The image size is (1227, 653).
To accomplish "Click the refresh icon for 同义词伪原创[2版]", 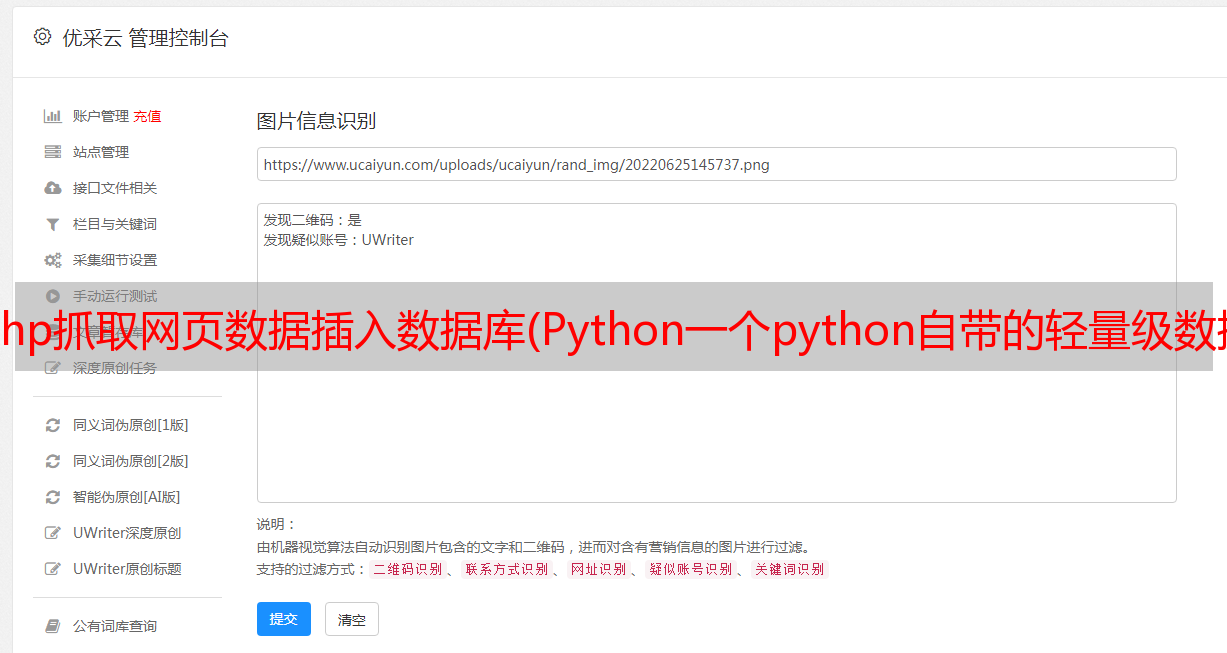I will click(53, 461).
